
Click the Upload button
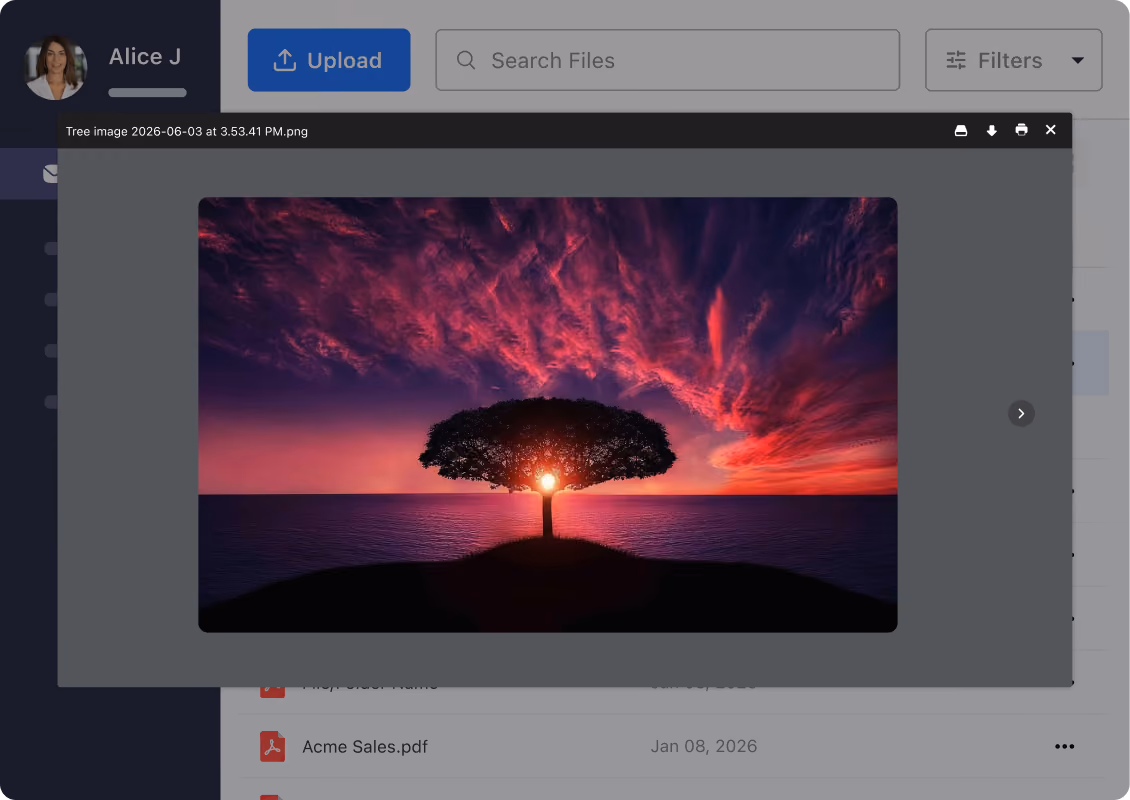coord(329,60)
